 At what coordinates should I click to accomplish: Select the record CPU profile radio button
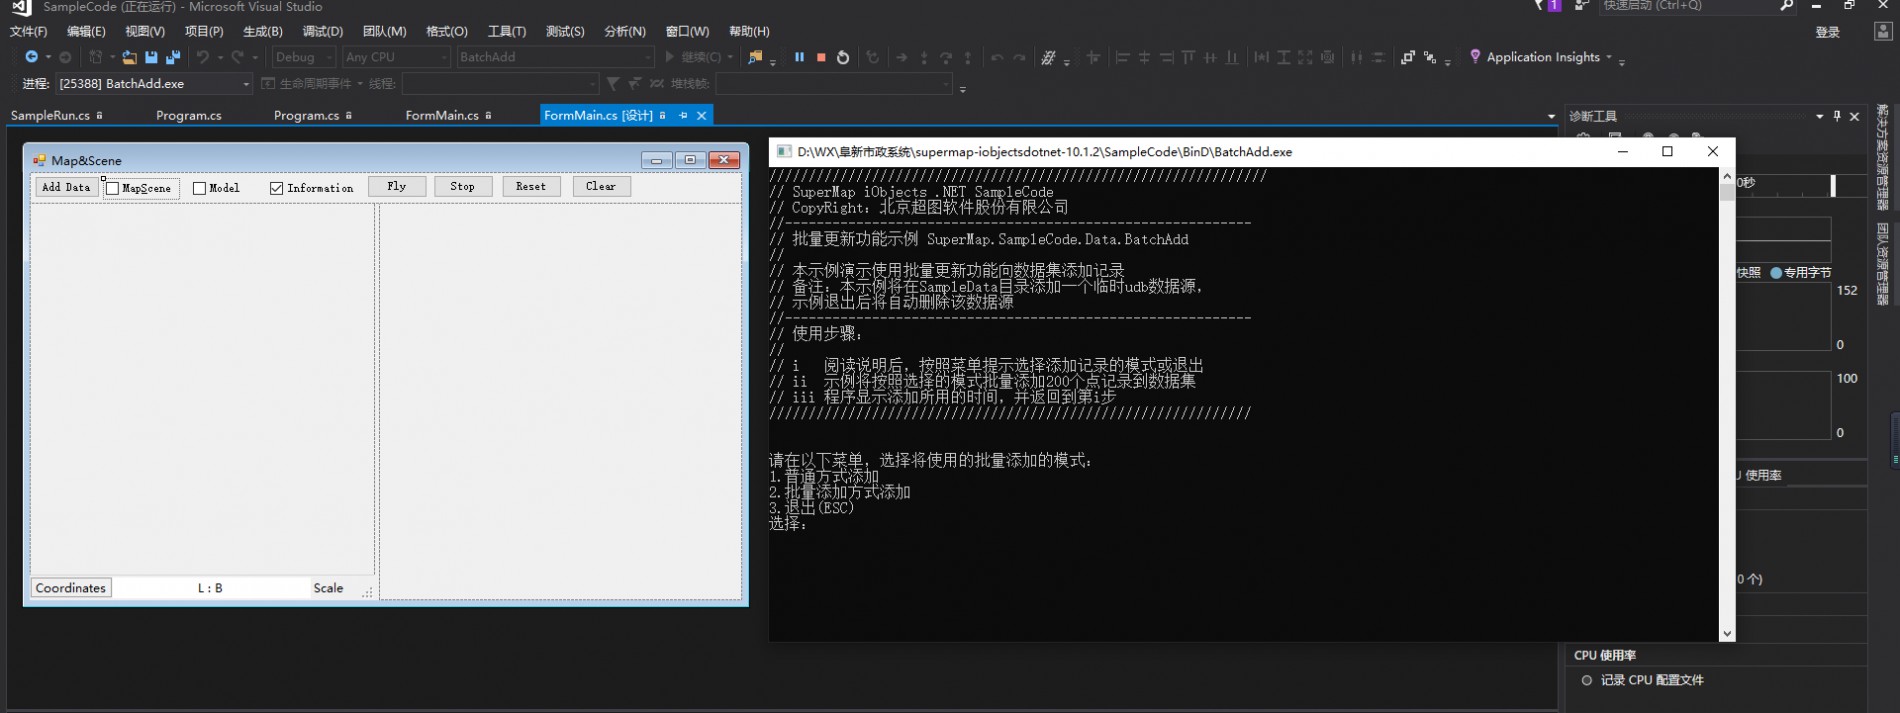click(x=1586, y=680)
